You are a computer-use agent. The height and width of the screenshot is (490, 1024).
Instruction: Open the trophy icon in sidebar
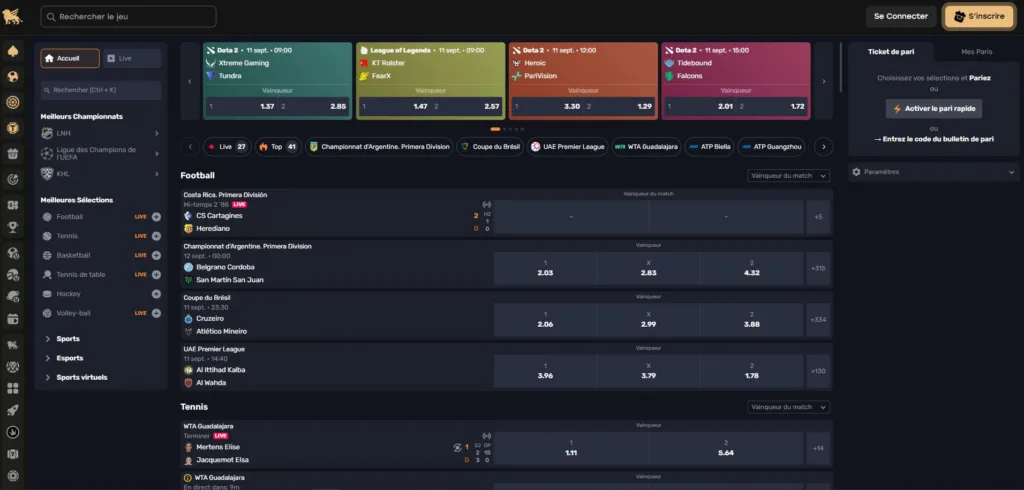12,227
